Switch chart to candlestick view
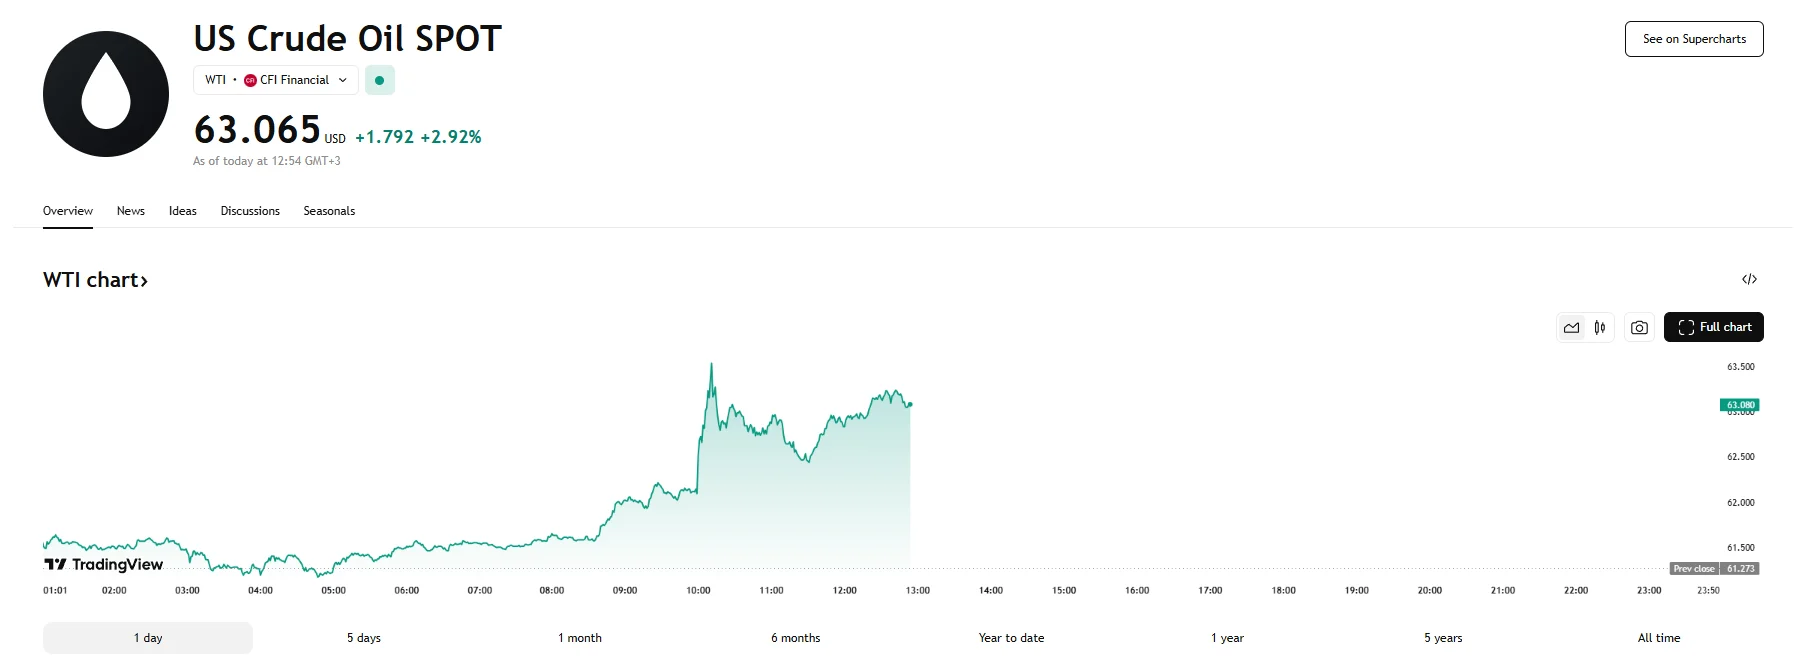The height and width of the screenshot is (667, 1807). 1599,327
